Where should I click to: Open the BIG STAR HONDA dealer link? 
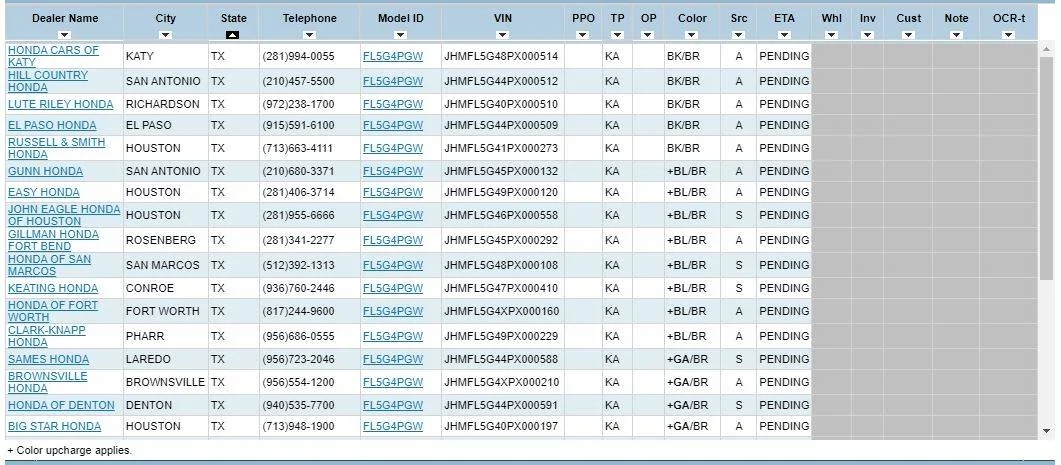(x=54, y=426)
